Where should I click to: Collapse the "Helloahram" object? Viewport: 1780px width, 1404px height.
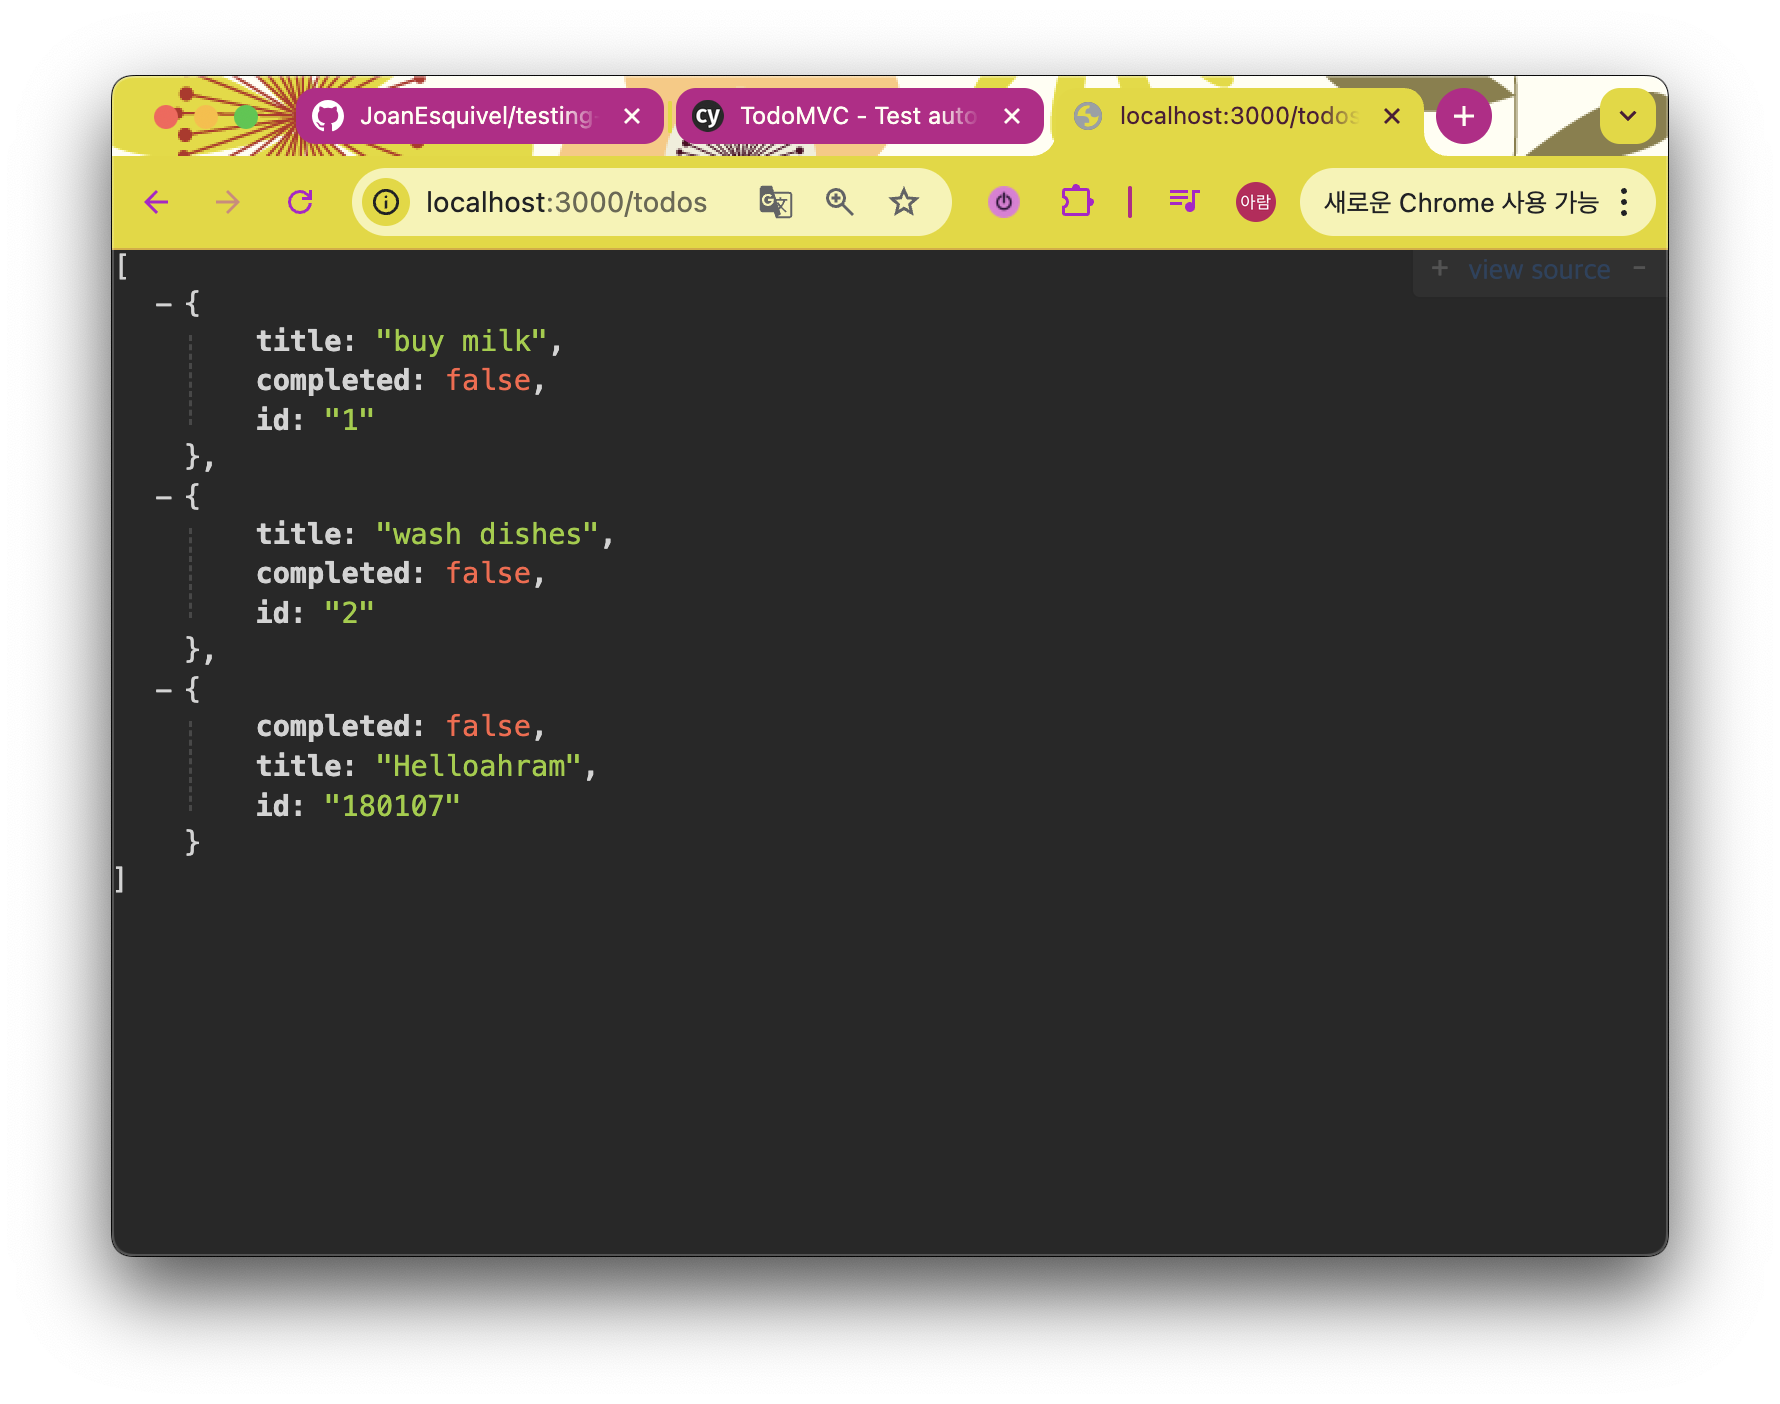[163, 690]
